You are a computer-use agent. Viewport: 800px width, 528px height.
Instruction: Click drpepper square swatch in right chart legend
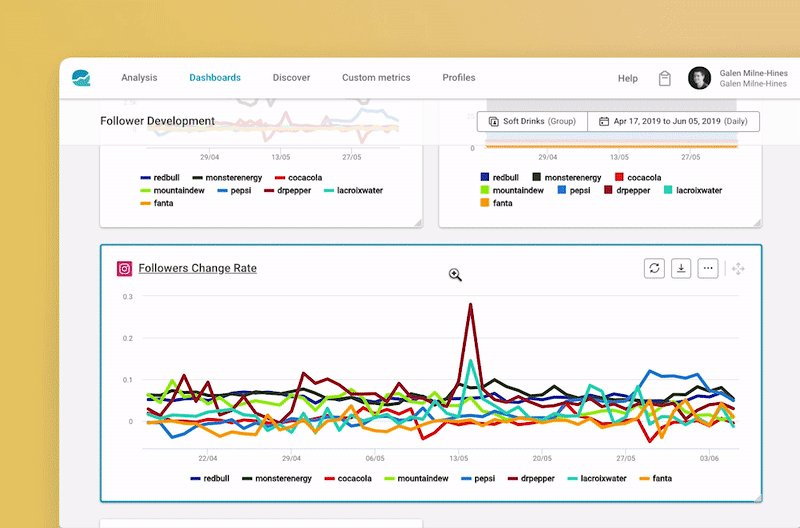click(608, 190)
